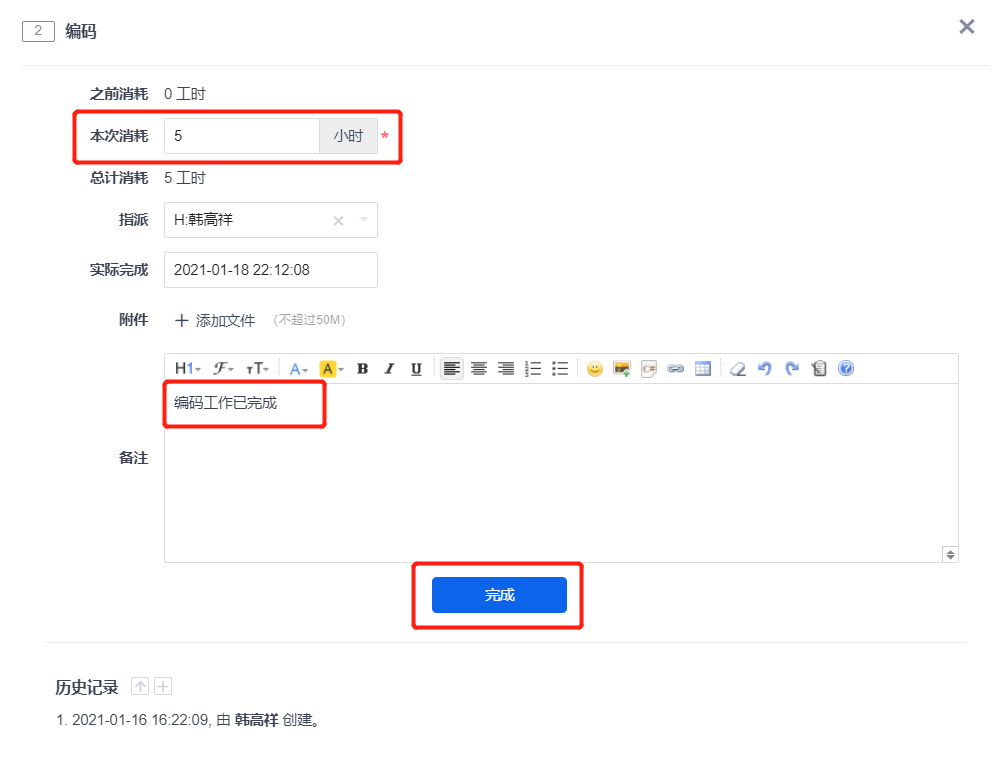This screenshot has height=757, width=1007.
Task: Insert a hyperlink in the remark editor
Action: tap(676, 369)
